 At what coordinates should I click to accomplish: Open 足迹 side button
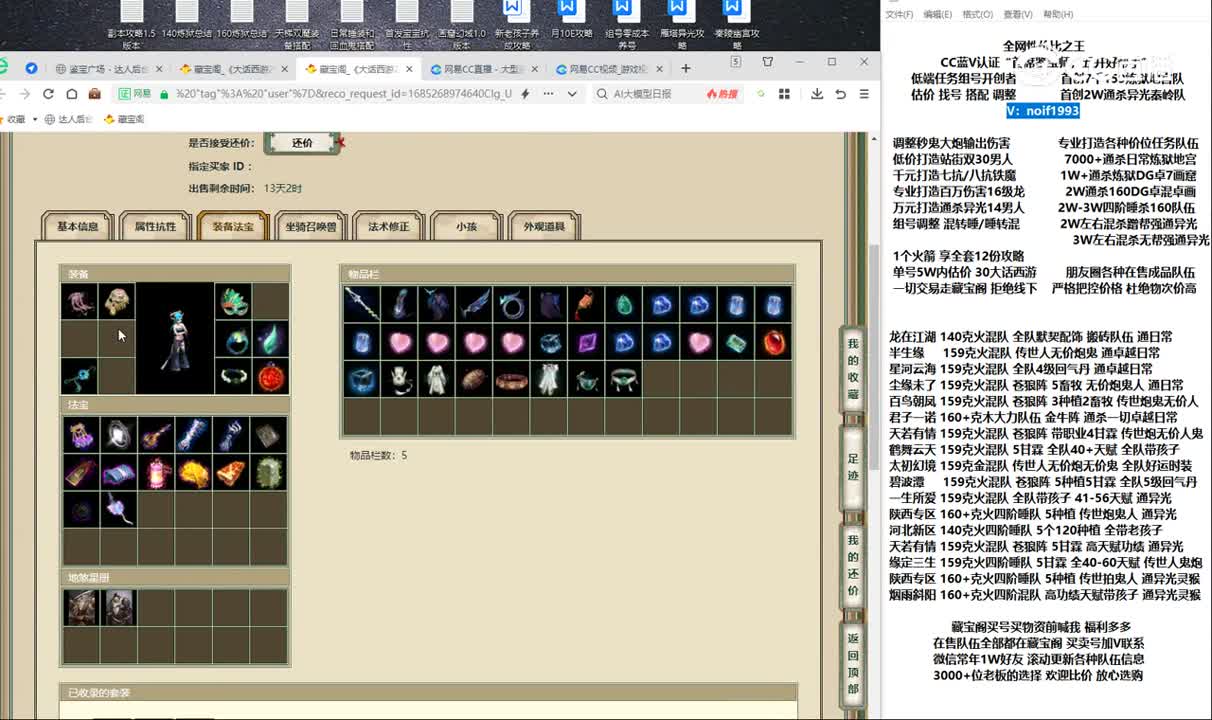click(853, 467)
